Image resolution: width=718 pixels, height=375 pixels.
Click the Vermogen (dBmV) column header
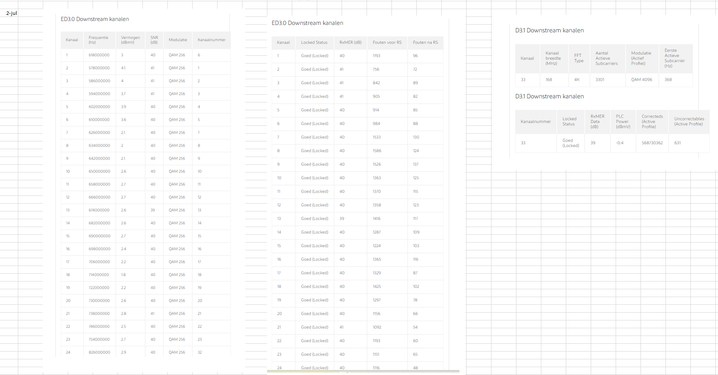[130, 40]
